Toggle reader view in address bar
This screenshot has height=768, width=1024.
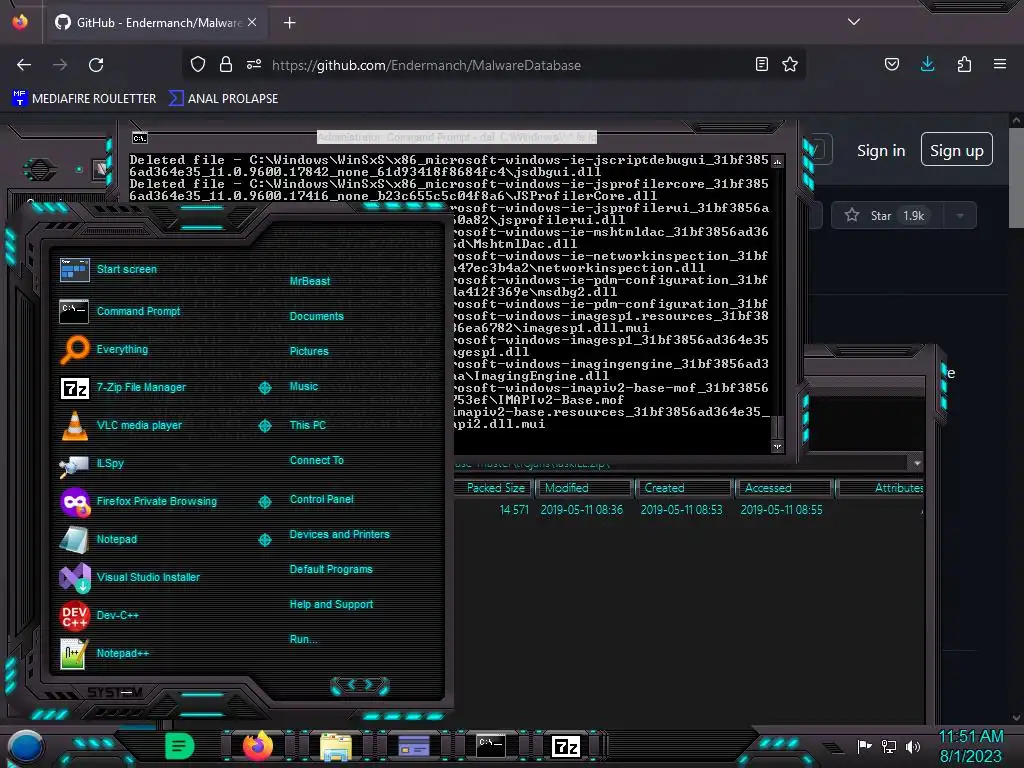tap(761, 65)
